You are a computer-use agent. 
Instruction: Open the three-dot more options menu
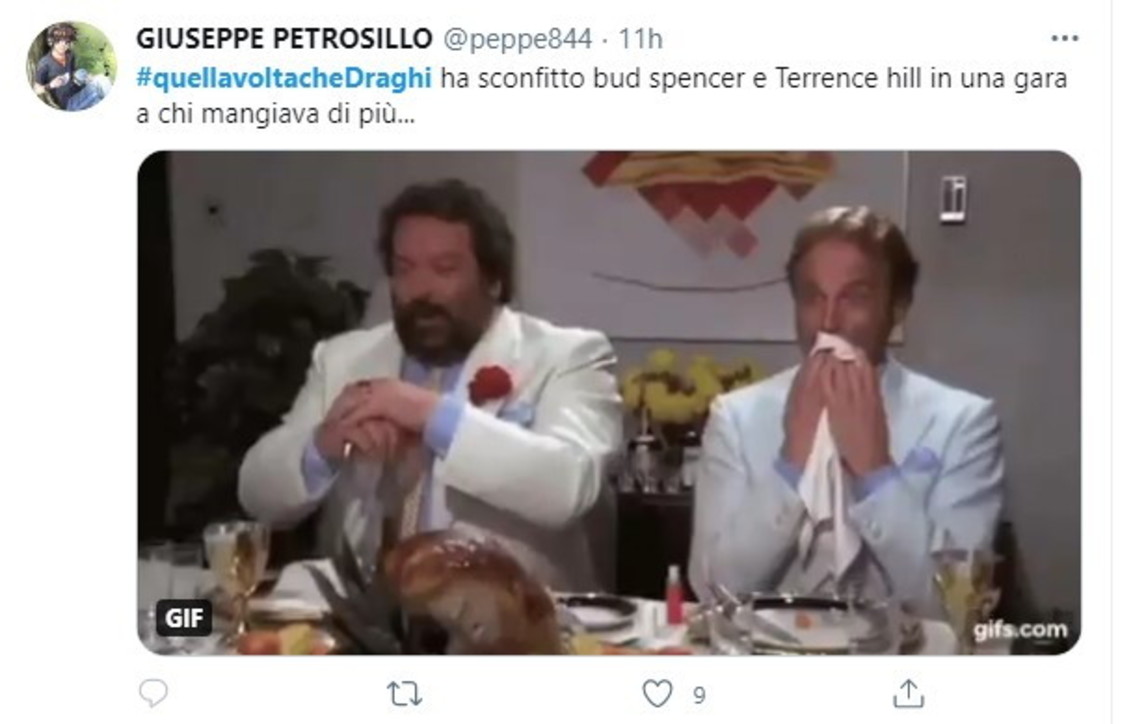point(1064,39)
